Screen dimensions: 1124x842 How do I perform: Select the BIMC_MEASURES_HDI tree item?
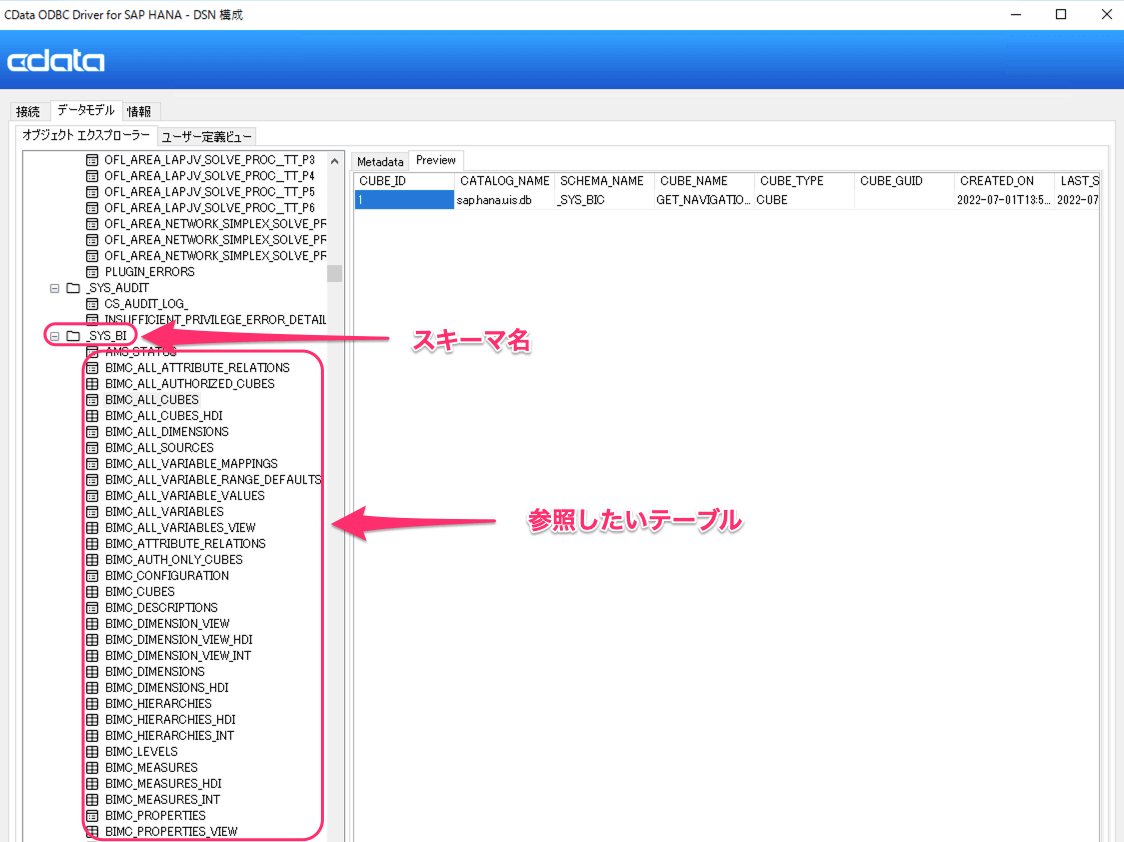(x=163, y=783)
